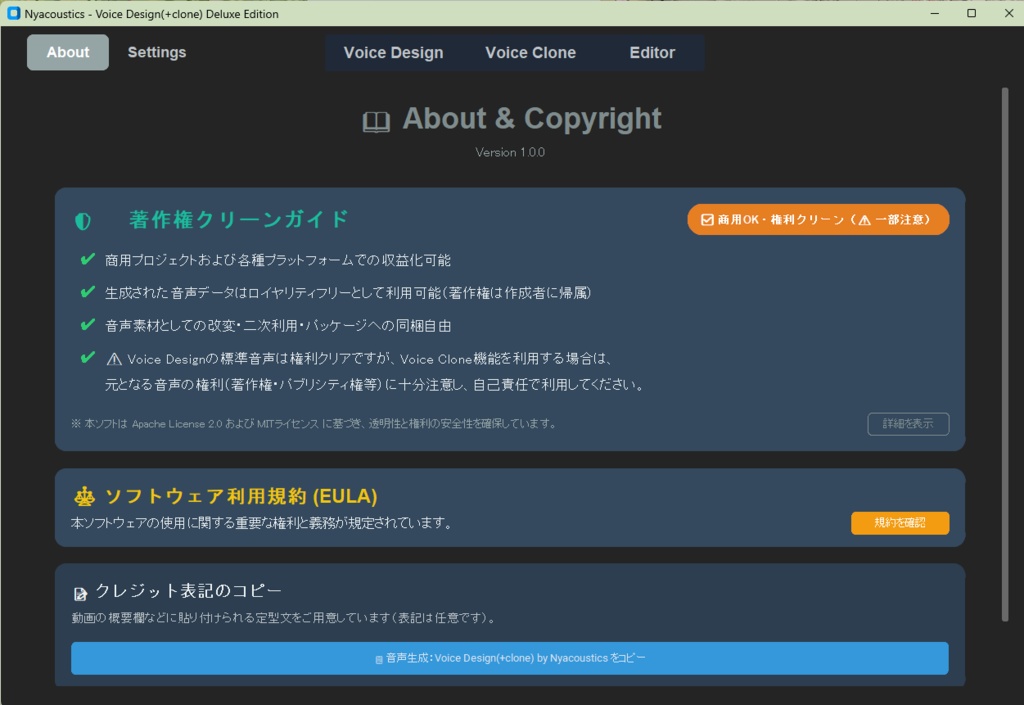Click the 規約を確認 button

click(900, 522)
